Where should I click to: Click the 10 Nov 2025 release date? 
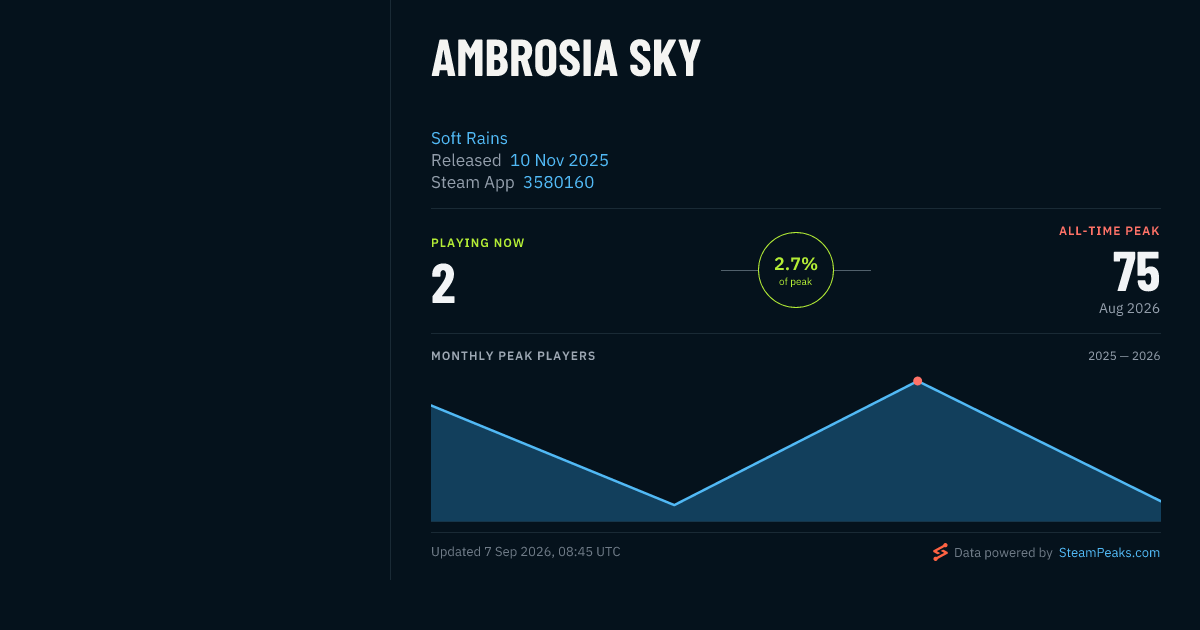tap(559, 160)
